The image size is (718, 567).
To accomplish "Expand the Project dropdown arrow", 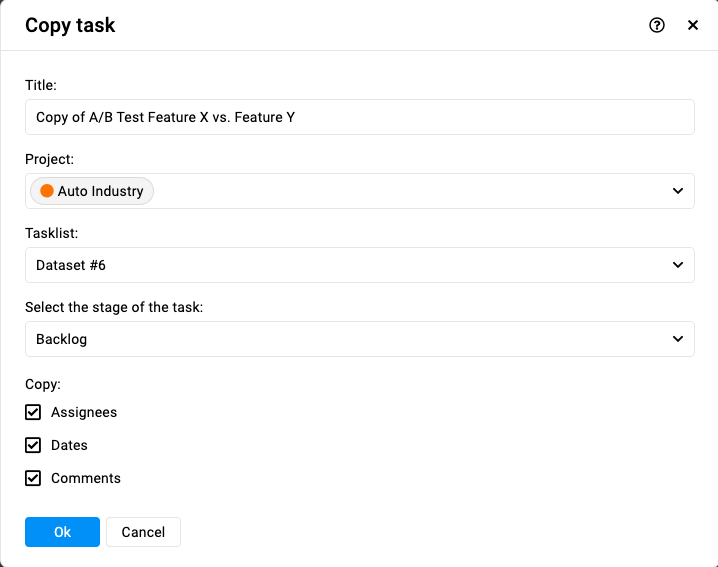I will click(x=678, y=191).
